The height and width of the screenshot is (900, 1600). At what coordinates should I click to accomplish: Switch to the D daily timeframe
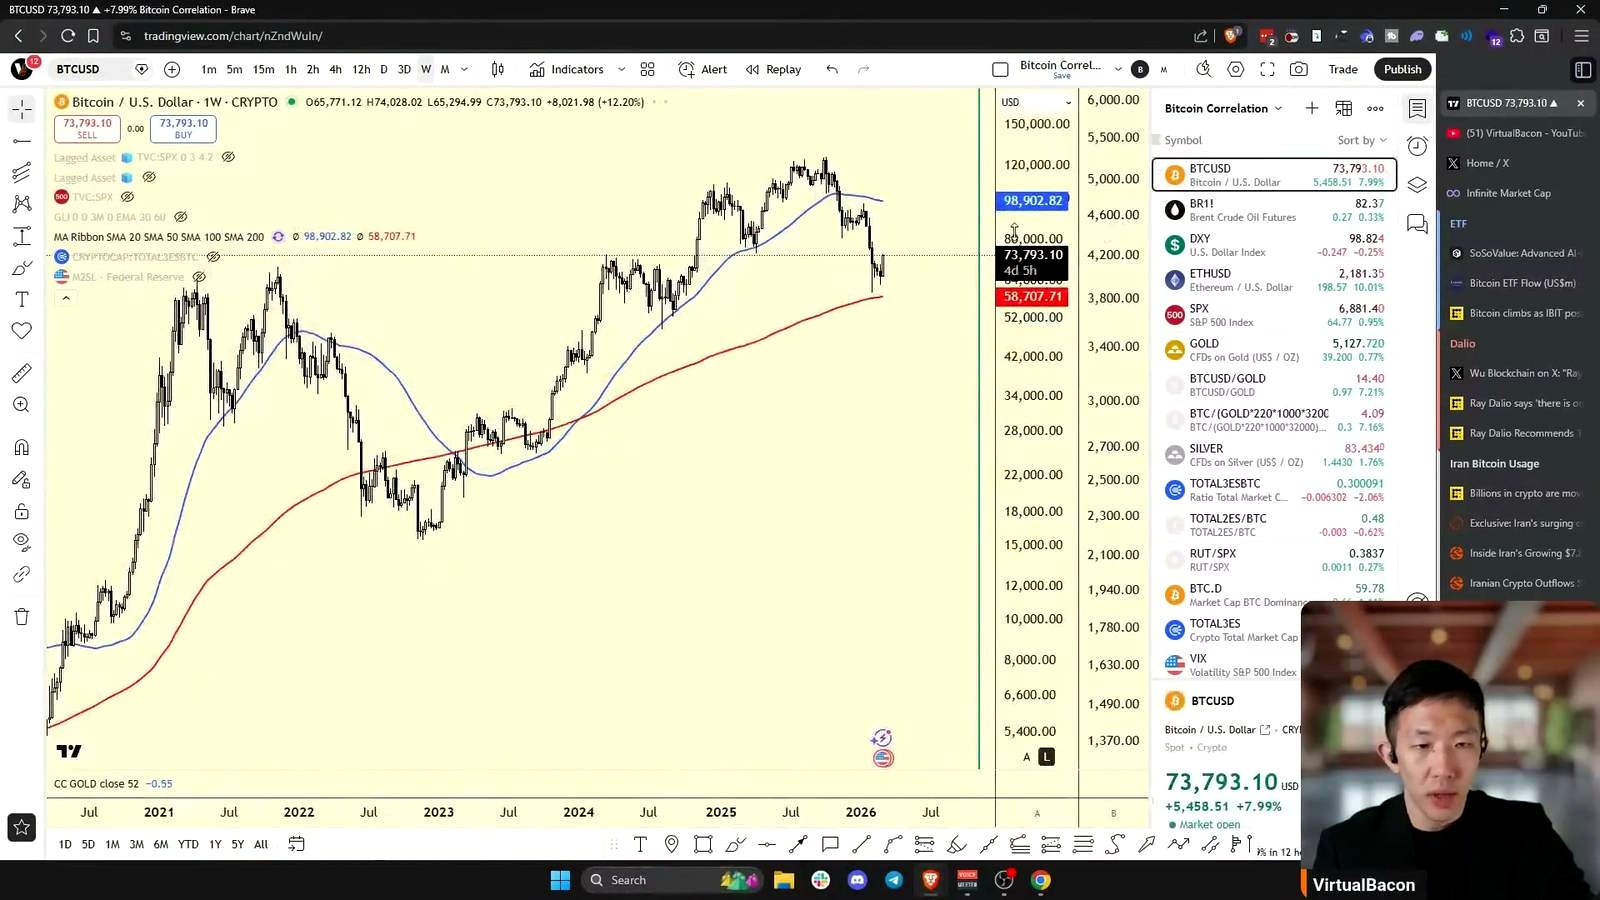point(383,69)
